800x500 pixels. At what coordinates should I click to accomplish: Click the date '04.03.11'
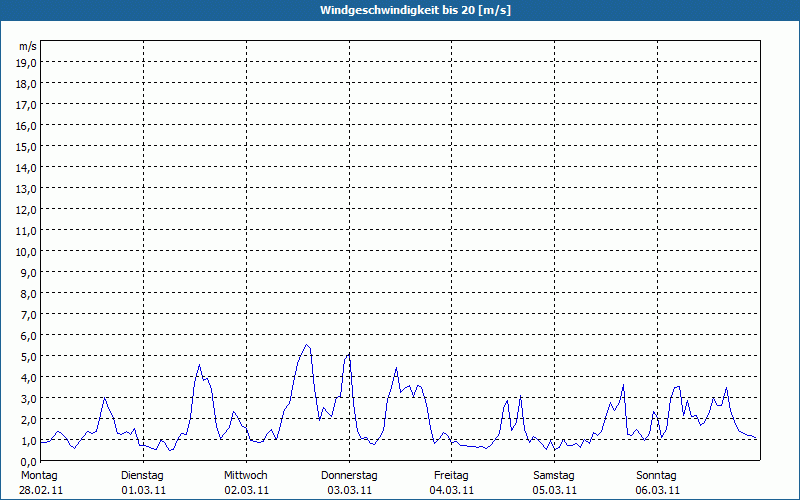pyautogui.click(x=452, y=490)
